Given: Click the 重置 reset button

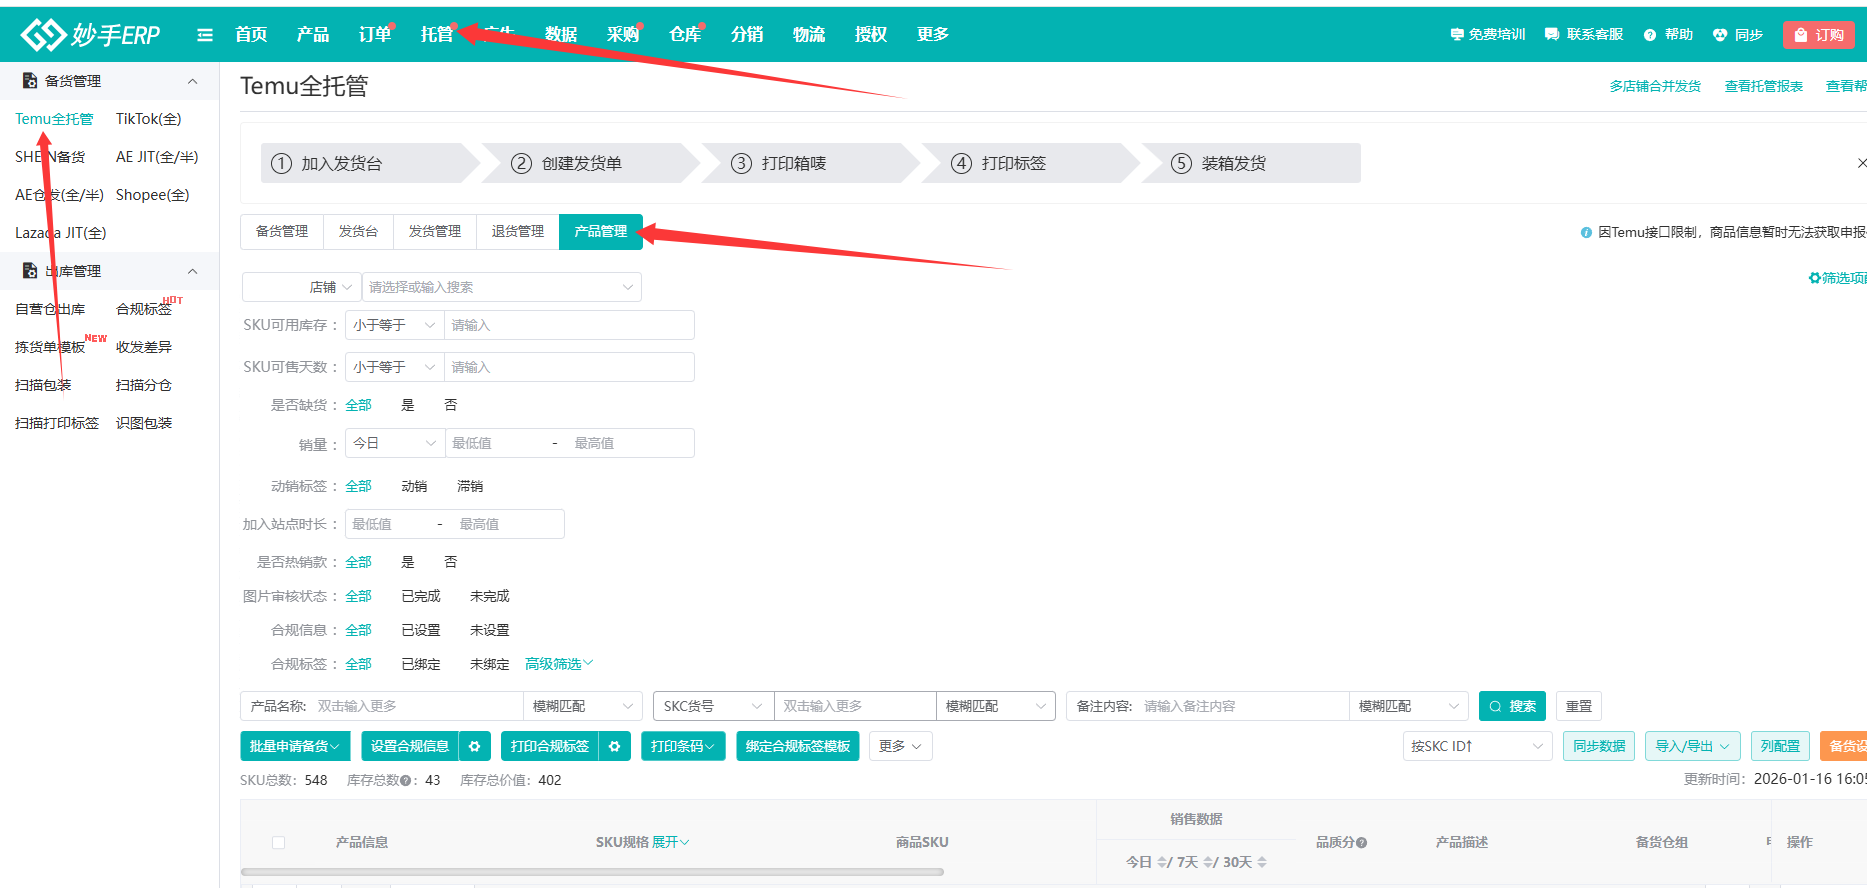Looking at the screenshot, I should point(1579,706).
